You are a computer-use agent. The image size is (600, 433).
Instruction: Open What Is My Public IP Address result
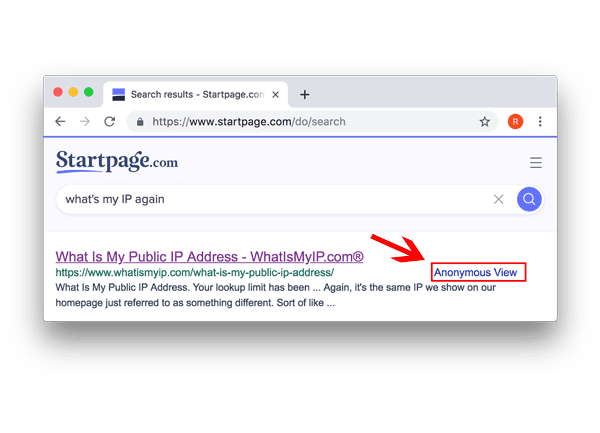click(x=209, y=257)
